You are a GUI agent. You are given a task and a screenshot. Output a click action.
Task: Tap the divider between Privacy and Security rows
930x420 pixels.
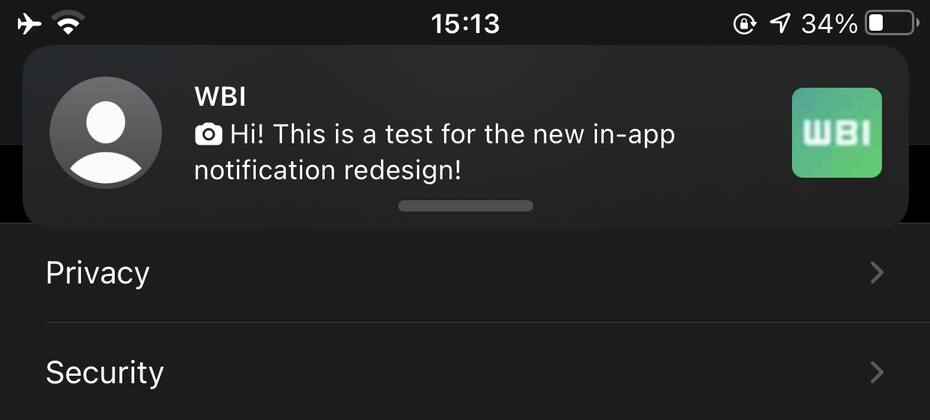coord(488,322)
